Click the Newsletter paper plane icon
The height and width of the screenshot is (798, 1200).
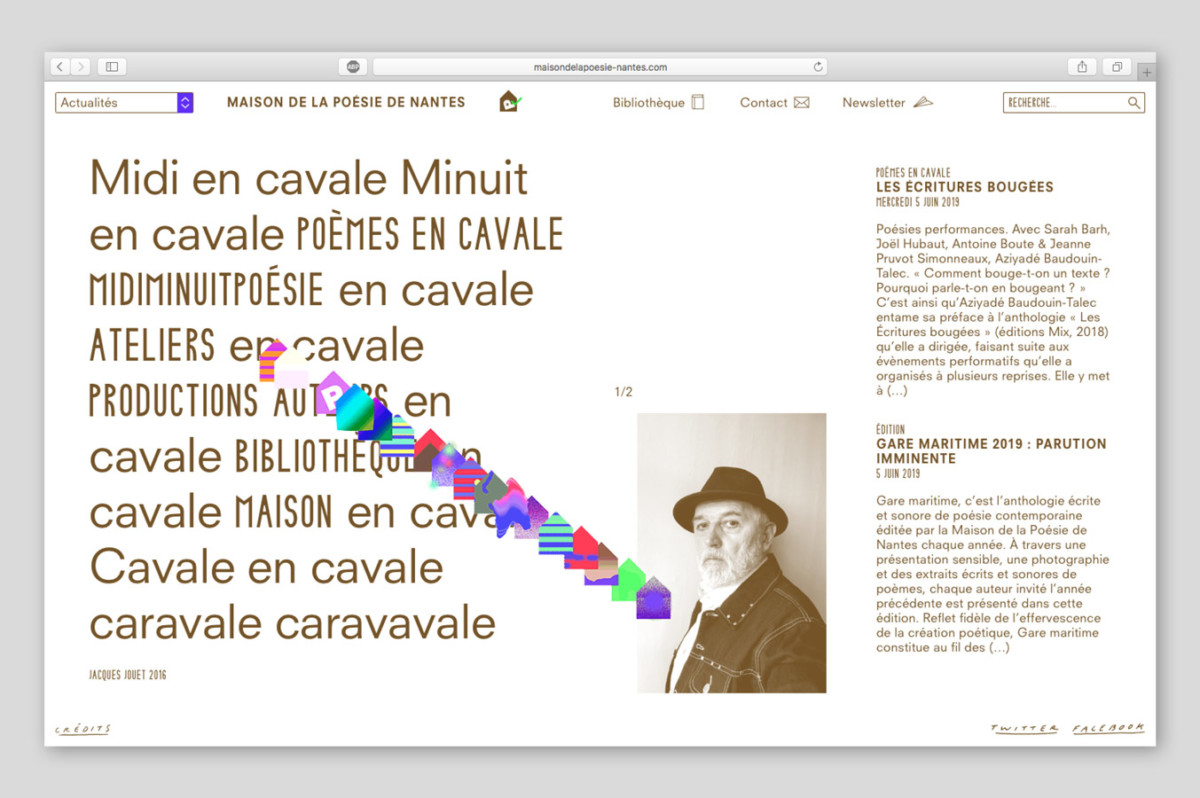pos(922,102)
